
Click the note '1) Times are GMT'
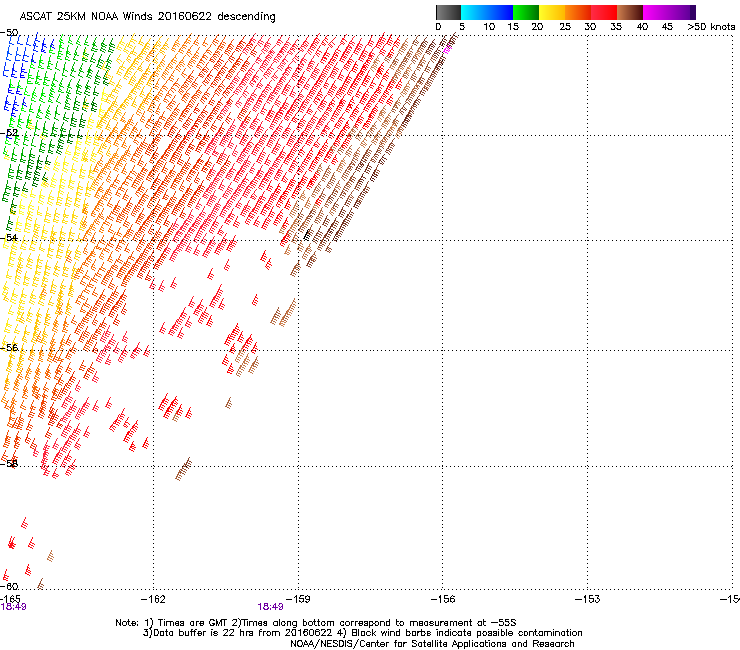[186, 623]
